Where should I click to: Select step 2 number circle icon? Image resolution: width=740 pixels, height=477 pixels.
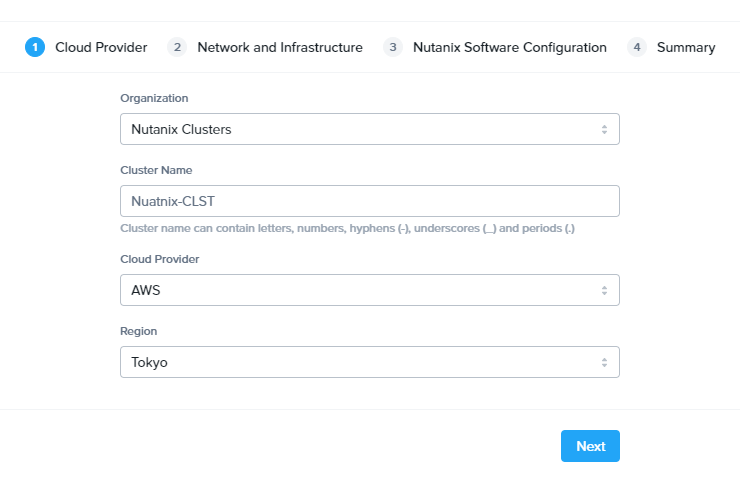[177, 47]
